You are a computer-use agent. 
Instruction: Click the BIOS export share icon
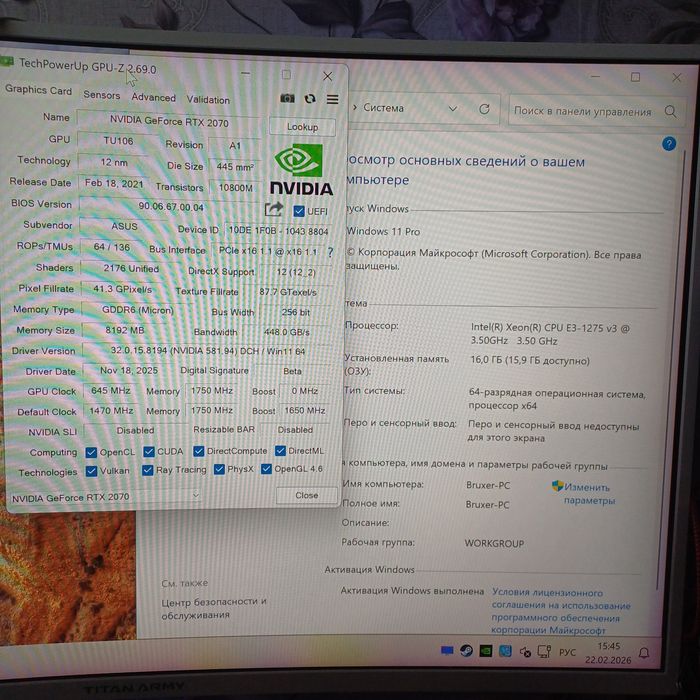point(274,209)
